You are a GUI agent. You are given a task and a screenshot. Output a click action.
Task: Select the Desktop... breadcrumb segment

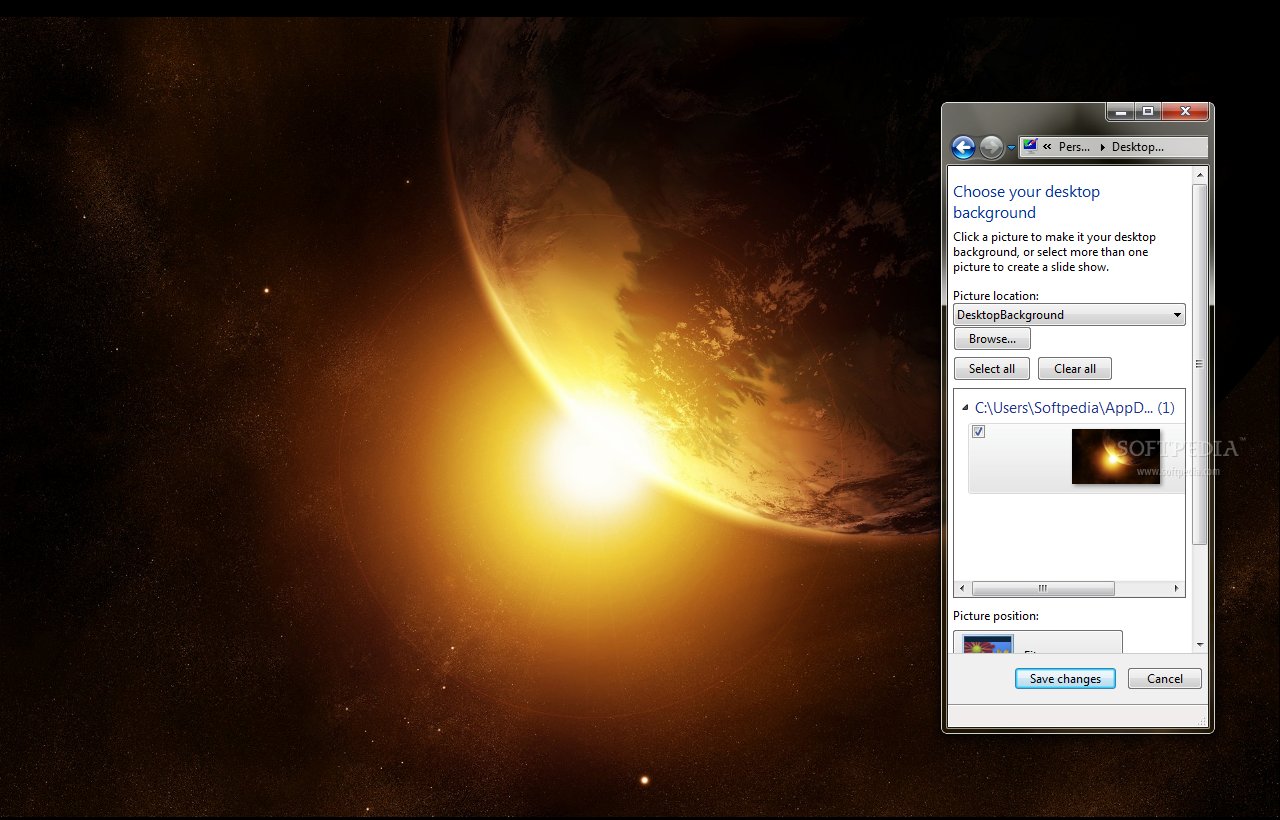pos(1138,147)
